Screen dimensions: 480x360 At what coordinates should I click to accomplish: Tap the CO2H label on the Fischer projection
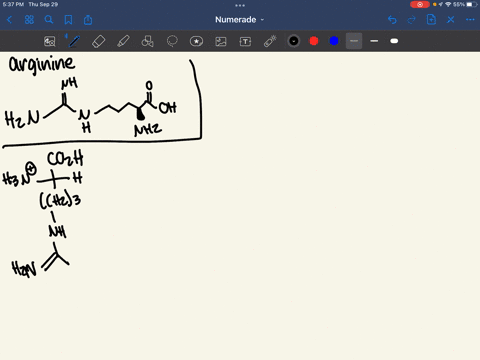click(x=65, y=158)
